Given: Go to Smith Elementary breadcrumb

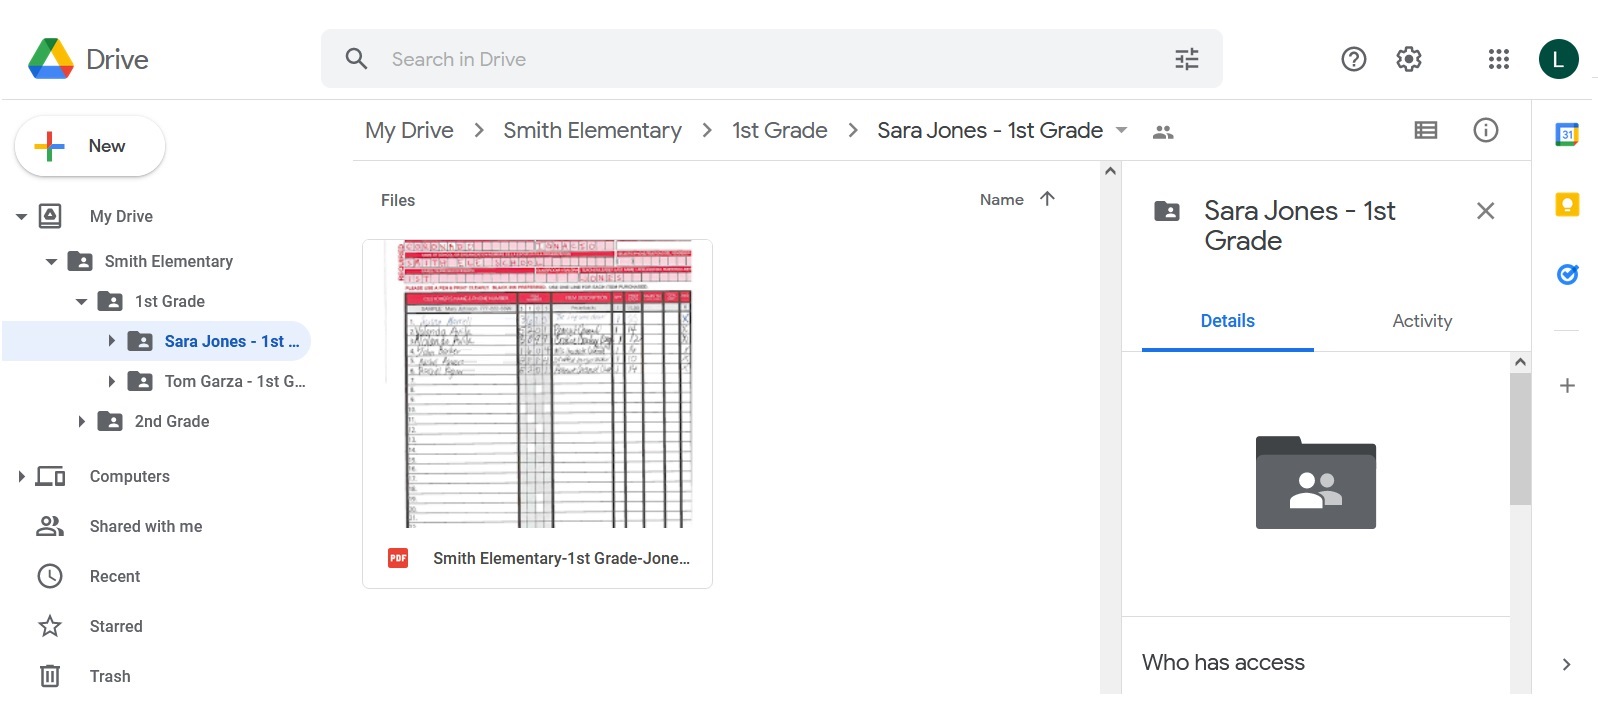Looking at the screenshot, I should click(592, 131).
